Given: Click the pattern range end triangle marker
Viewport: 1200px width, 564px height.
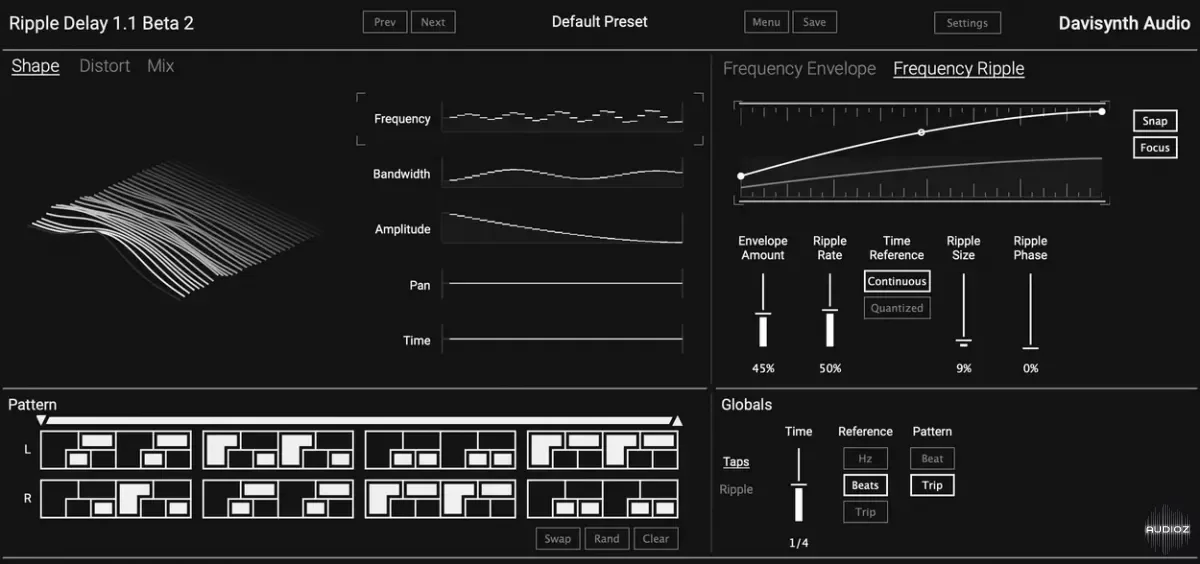Looking at the screenshot, I should tap(677, 421).
